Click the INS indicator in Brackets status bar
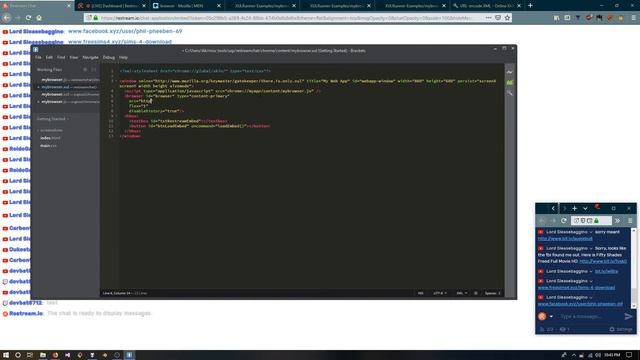 point(420,293)
